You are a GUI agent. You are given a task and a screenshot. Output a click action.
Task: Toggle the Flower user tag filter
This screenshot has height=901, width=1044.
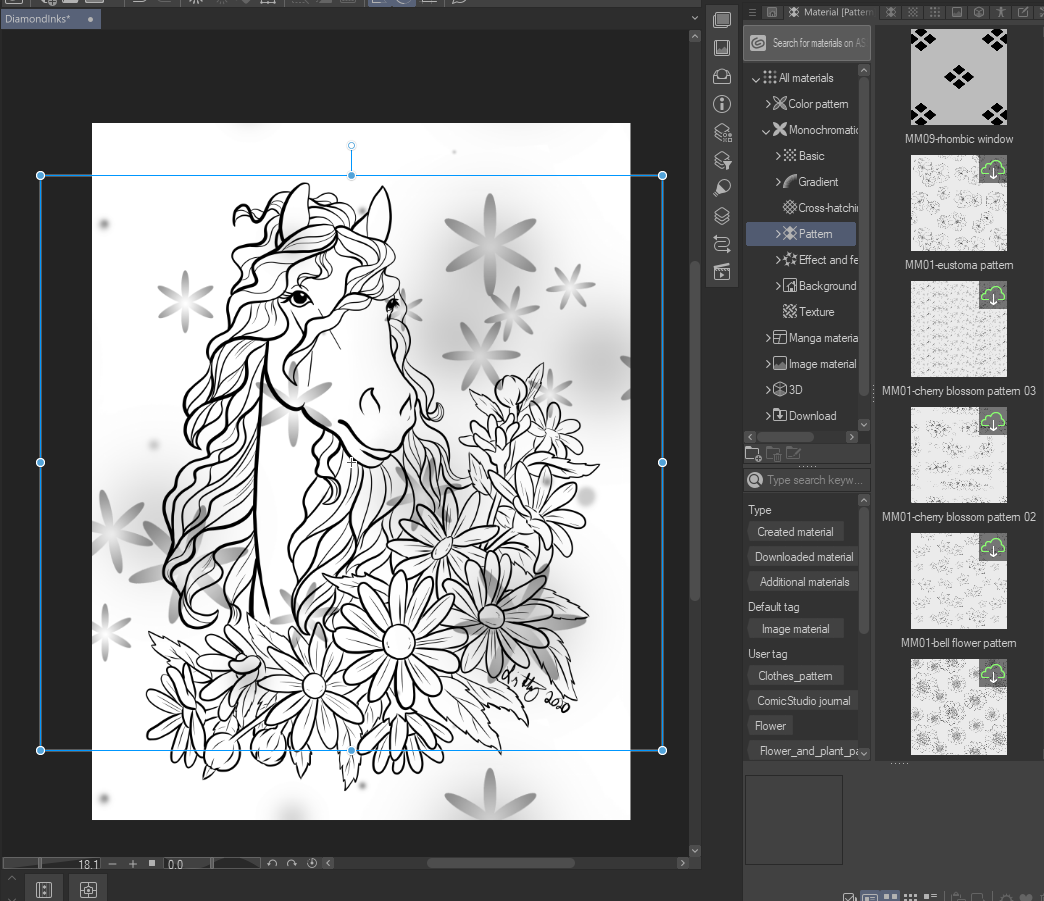770,726
